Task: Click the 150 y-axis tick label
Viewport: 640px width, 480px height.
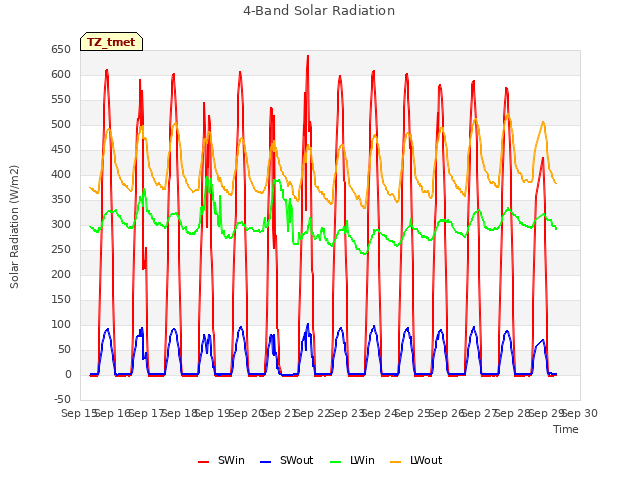Action: point(61,300)
